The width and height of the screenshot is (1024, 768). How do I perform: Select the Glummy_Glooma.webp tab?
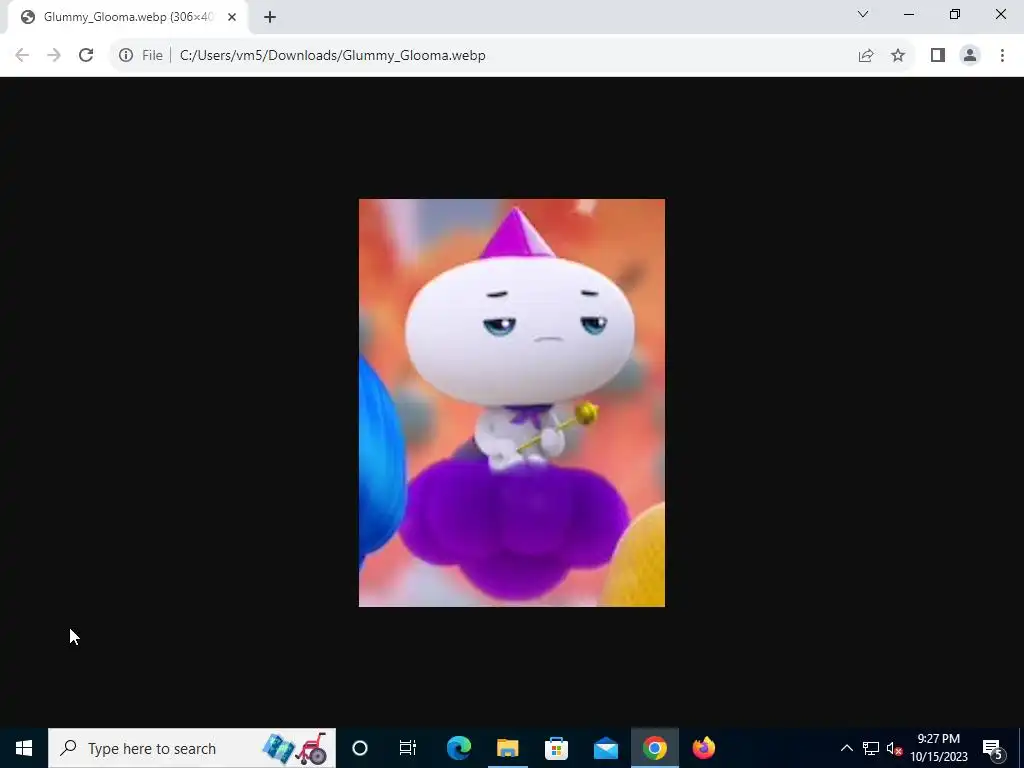tap(128, 17)
